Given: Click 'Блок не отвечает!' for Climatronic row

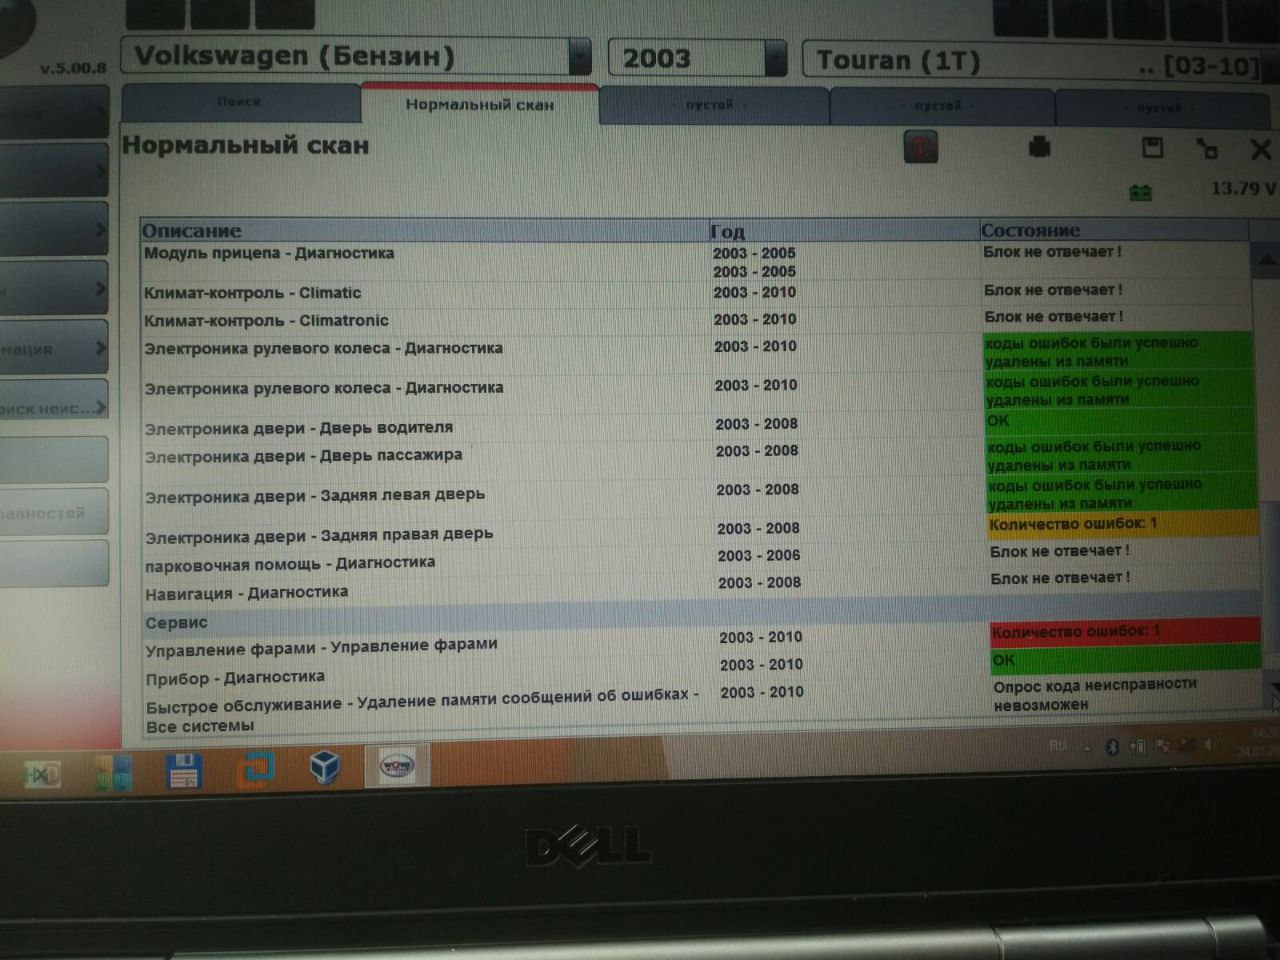Looking at the screenshot, I should point(1053,316).
